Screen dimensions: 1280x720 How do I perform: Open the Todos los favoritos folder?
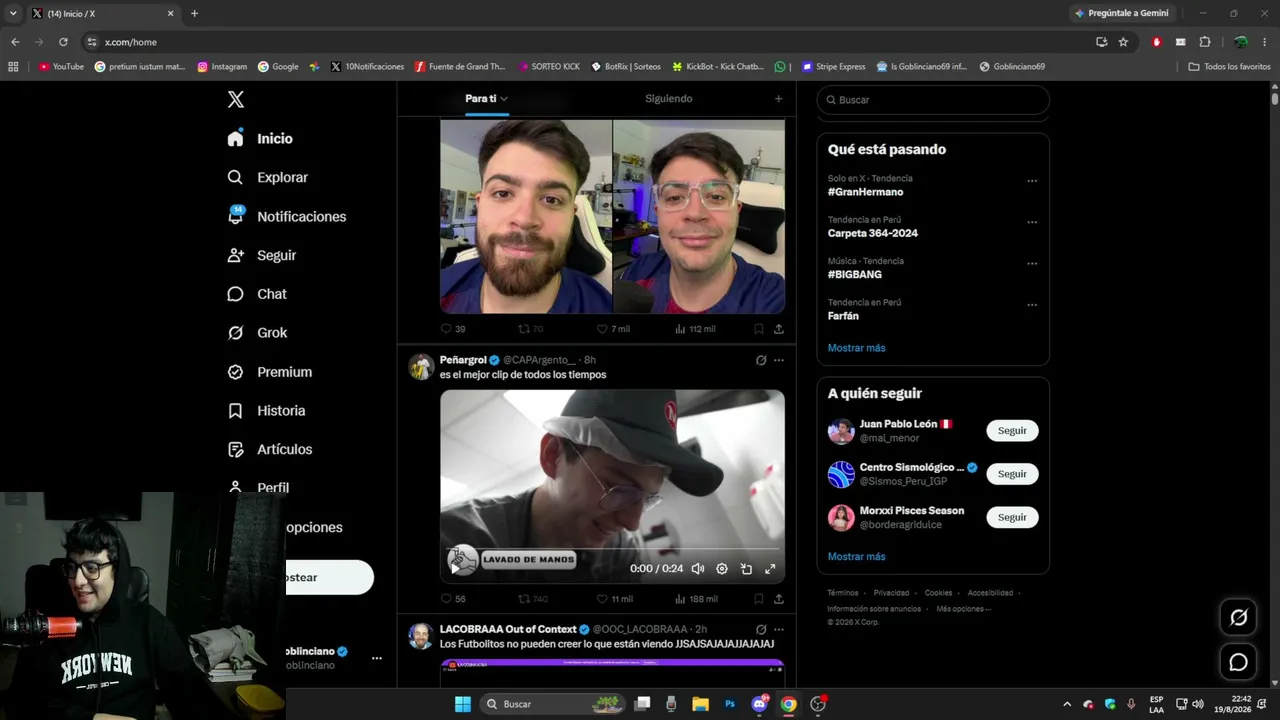click(1229, 67)
